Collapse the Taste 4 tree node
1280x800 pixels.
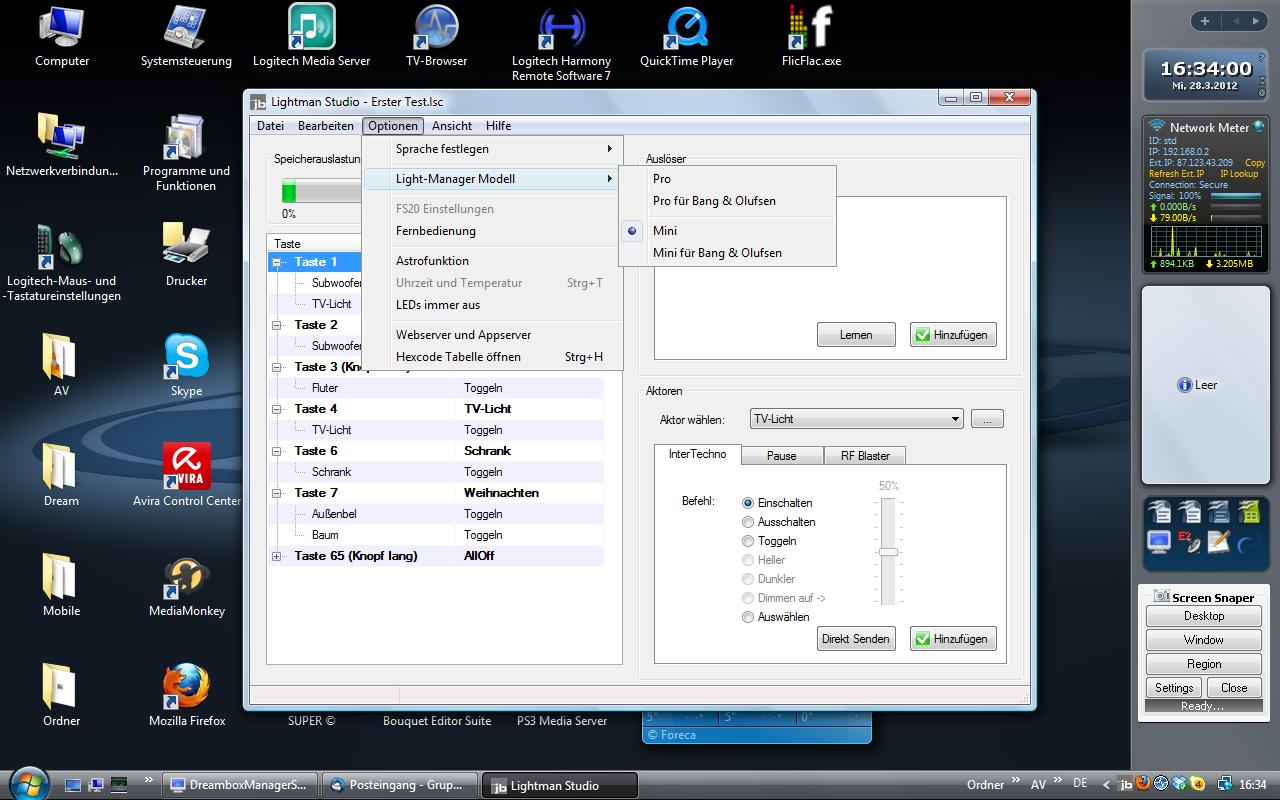click(x=277, y=409)
